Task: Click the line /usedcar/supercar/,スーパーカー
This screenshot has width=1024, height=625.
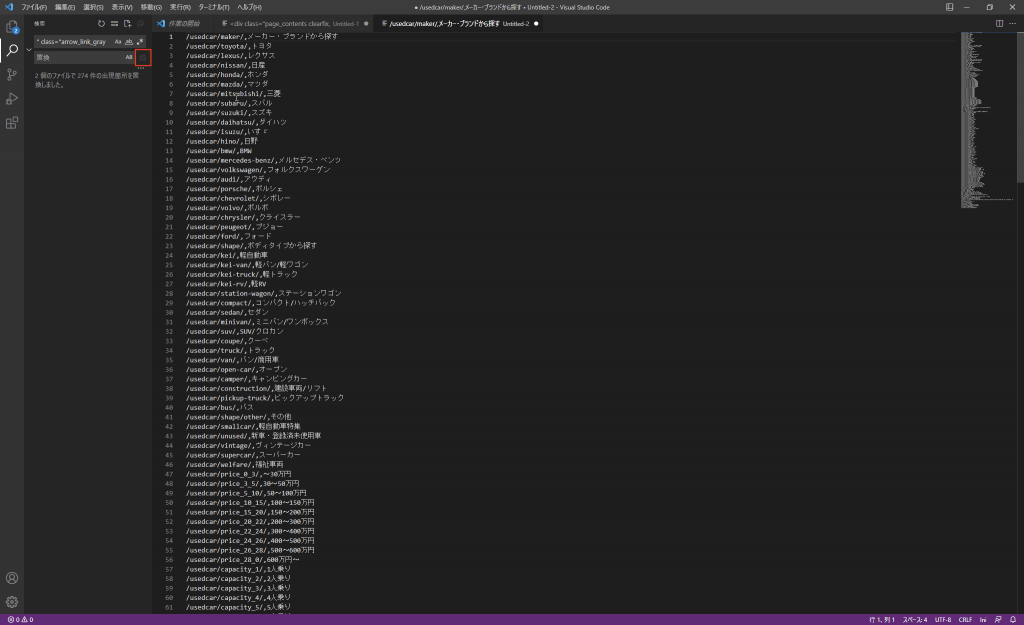Action: click(x=243, y=455)
